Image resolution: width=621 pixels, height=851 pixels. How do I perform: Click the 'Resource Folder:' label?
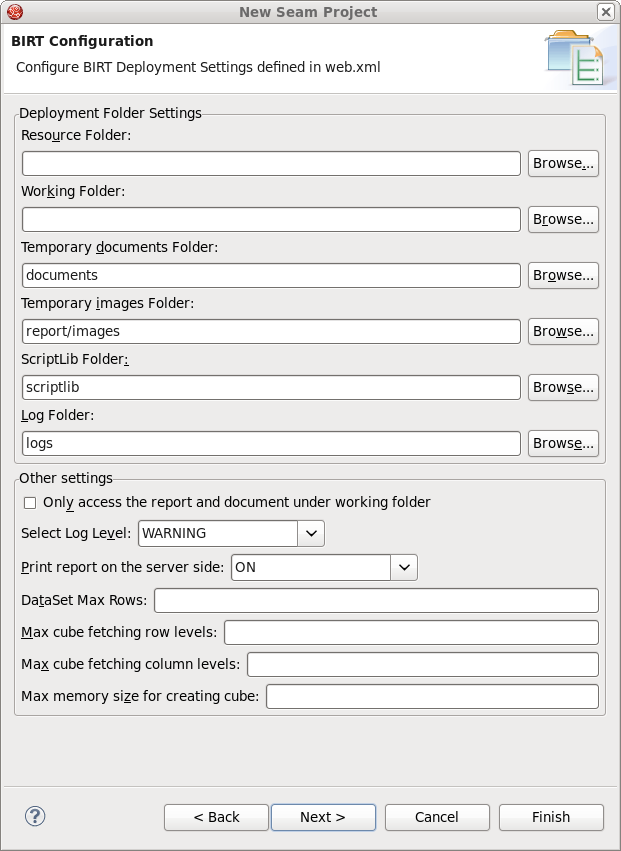(x=76, y=135)
